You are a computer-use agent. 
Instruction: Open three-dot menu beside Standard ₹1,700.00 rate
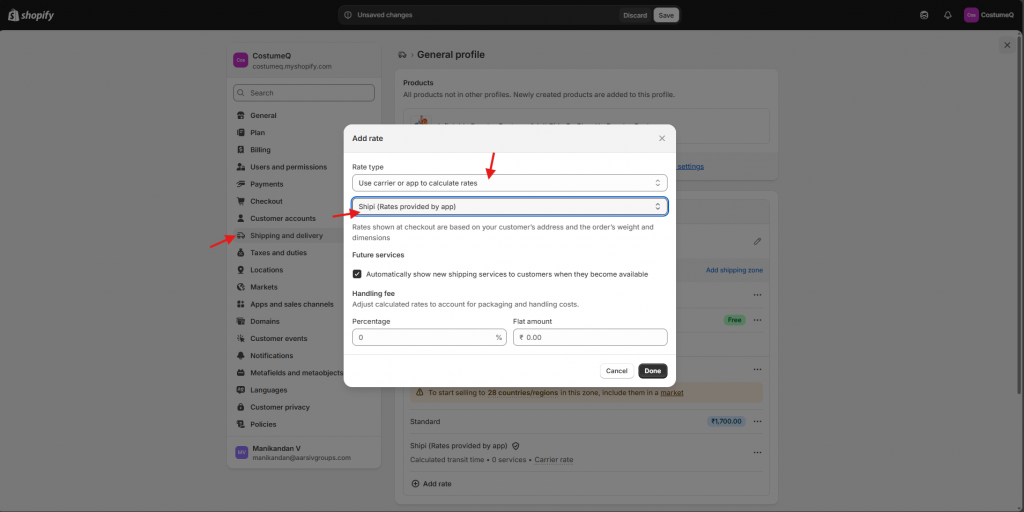click(x=757, y=421)
